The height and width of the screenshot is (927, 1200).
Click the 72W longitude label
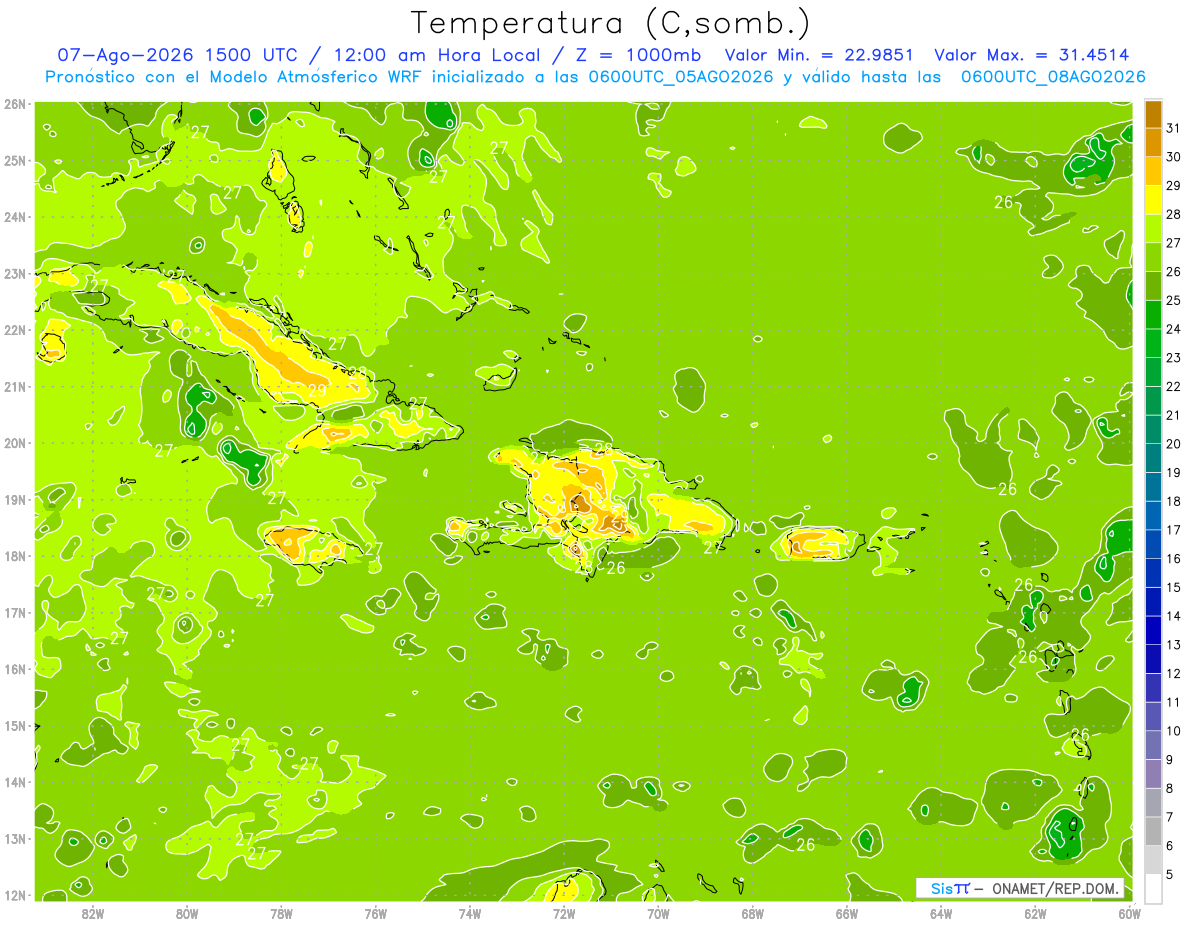point(564,913)
